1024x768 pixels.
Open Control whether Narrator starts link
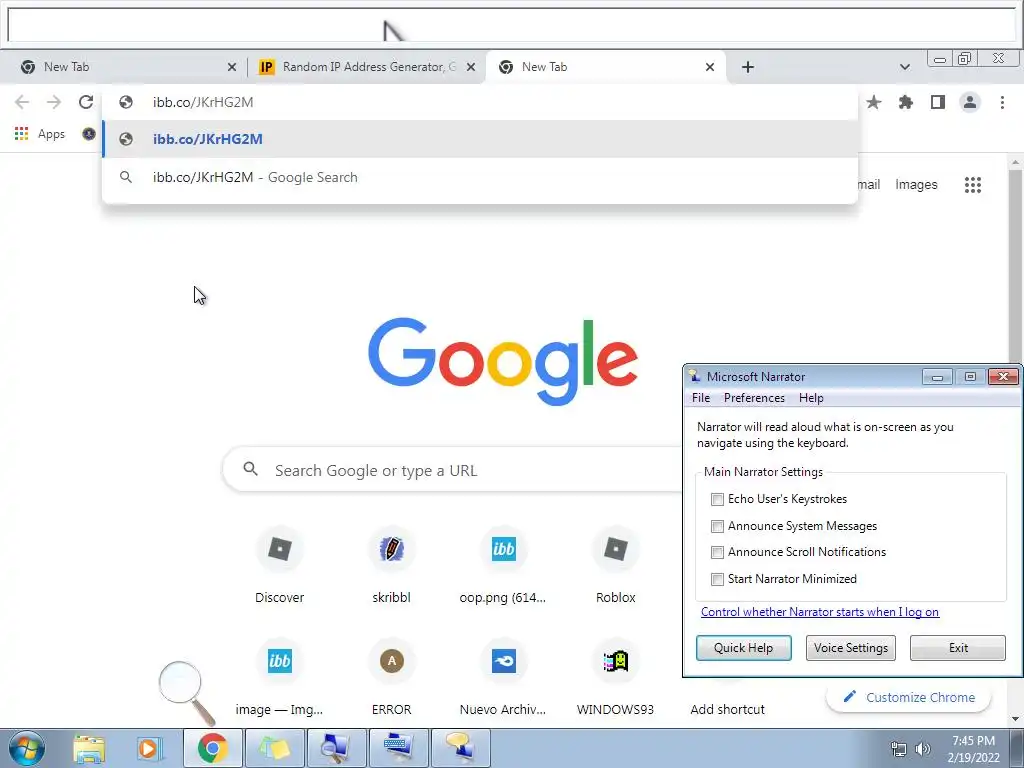pyautogui.click(x=820, y=612)
